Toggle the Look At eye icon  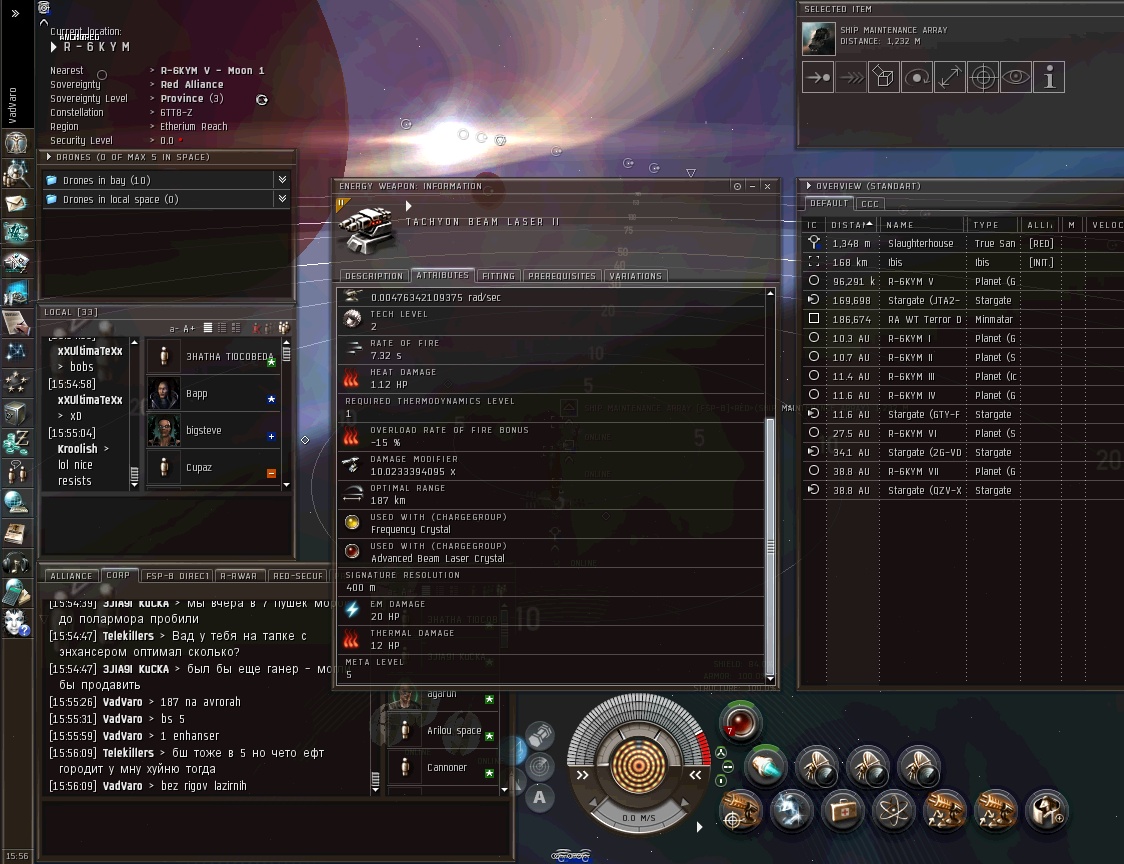1016,77
